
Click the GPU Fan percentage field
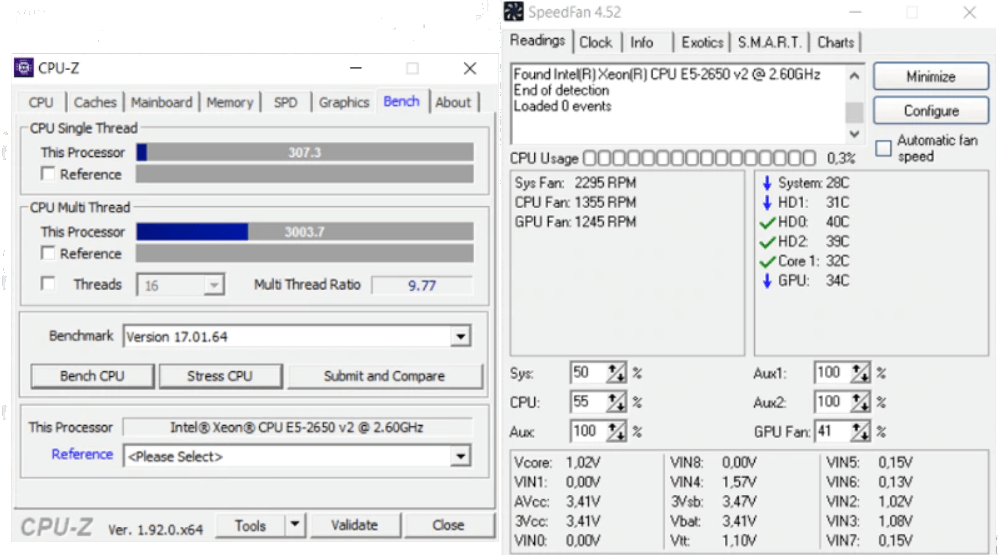(833, 432)
